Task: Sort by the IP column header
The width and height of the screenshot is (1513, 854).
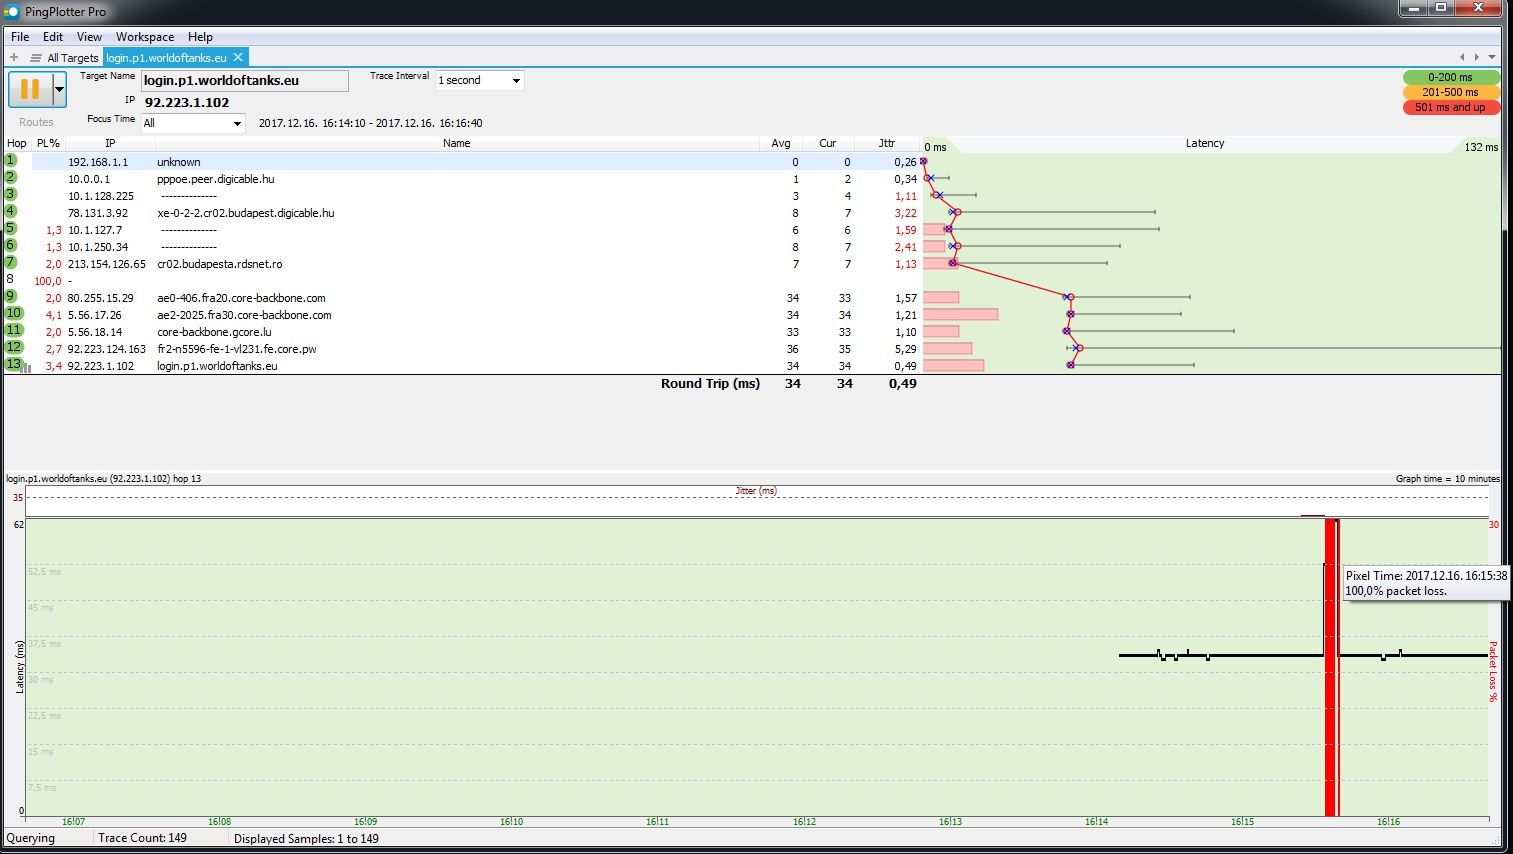Action: (x=110, y=143)
